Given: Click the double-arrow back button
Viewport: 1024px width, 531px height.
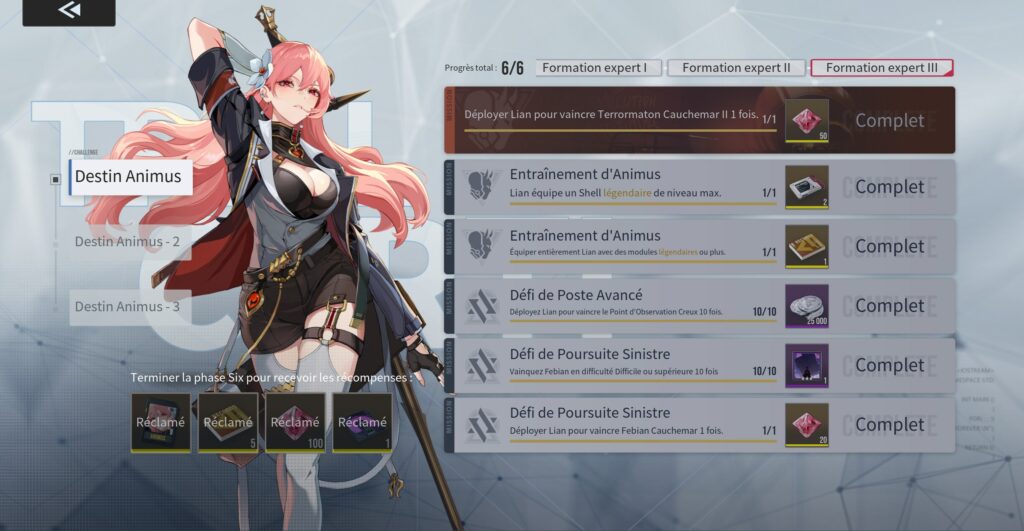Looking at the screenshot, I should click(x=69, y=11).
